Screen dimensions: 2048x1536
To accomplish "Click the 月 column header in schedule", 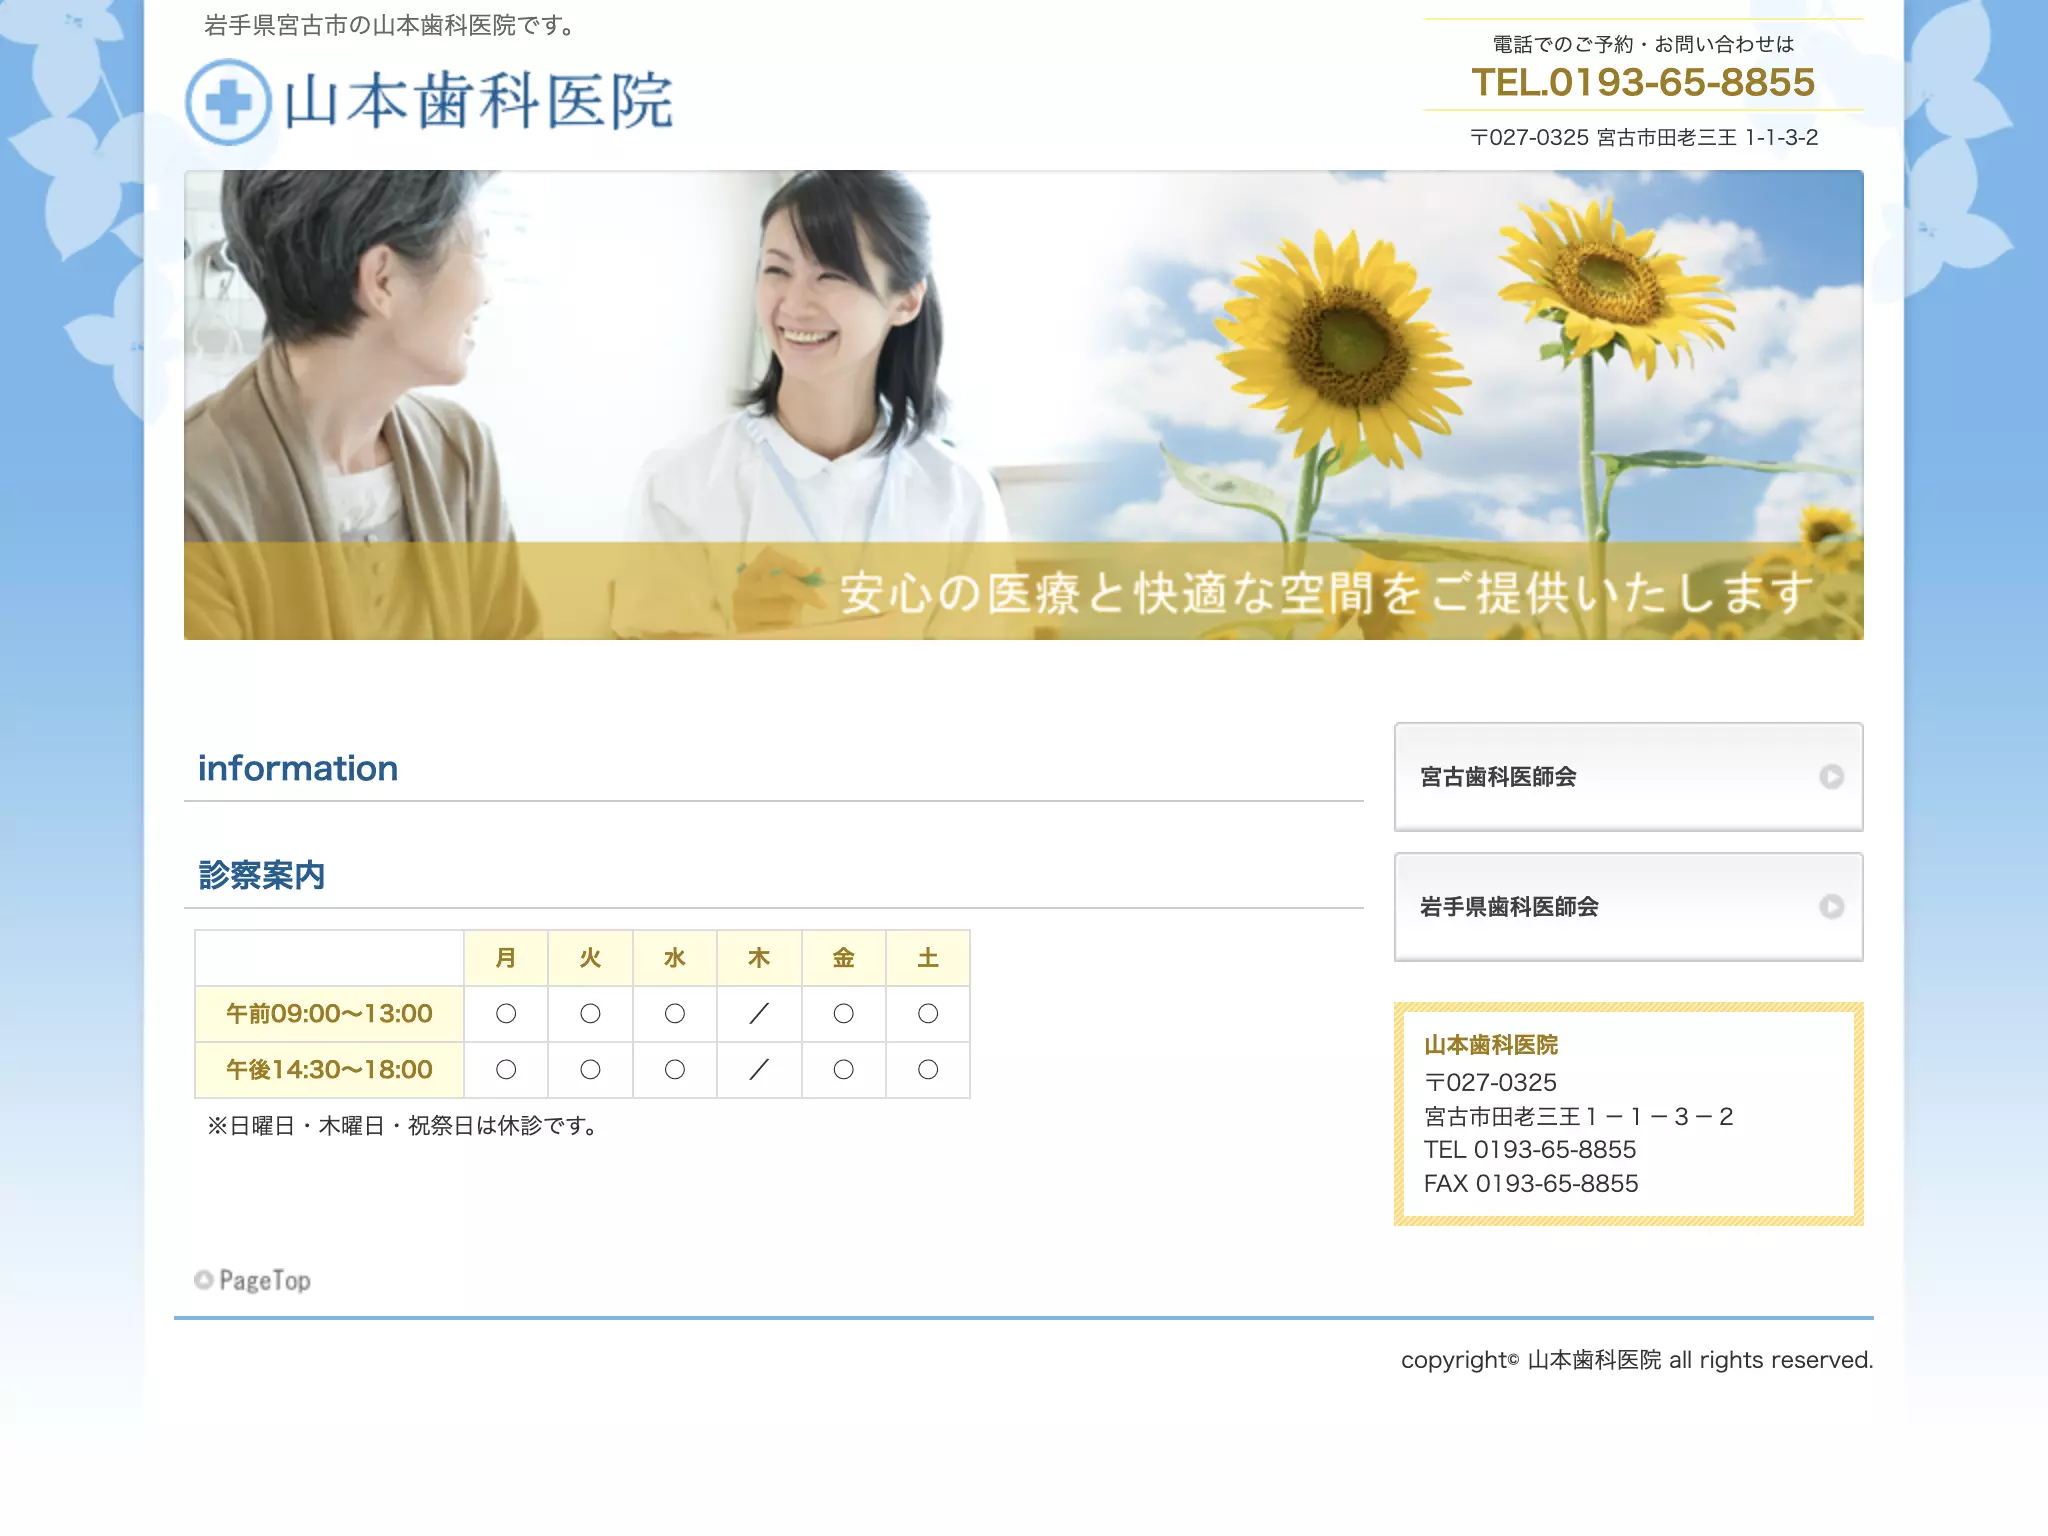I will 506,958.
